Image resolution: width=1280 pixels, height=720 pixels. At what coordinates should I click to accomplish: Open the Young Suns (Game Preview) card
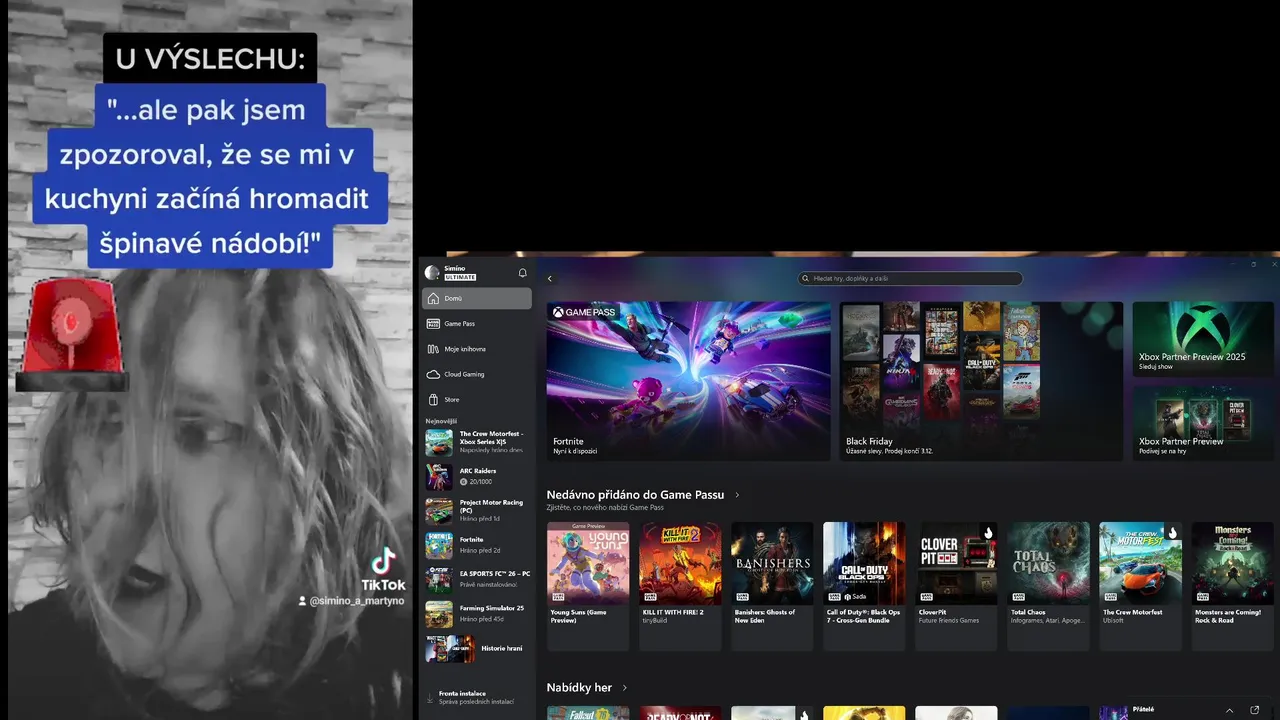coord(588,586)
